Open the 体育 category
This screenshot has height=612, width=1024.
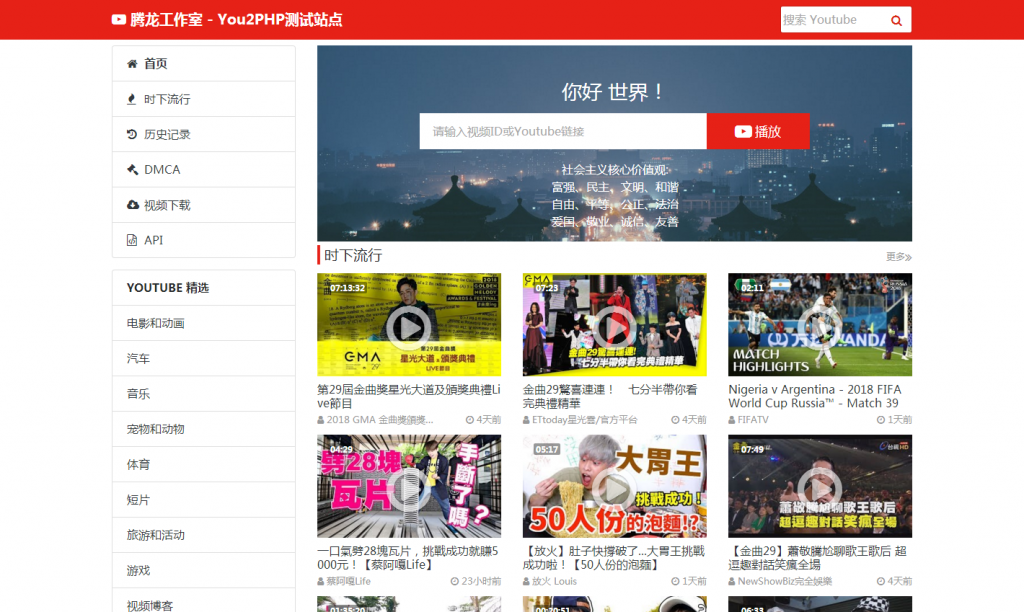[137, 463]
